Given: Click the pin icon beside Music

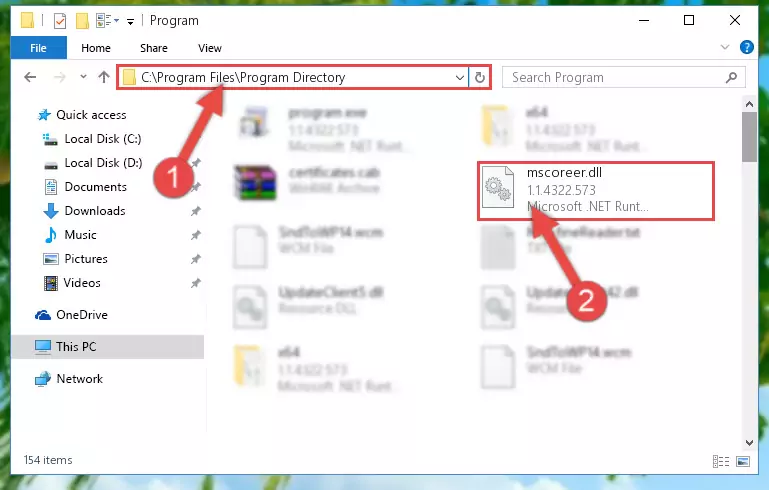Looking at the screenshot, I should pos(196,235).
